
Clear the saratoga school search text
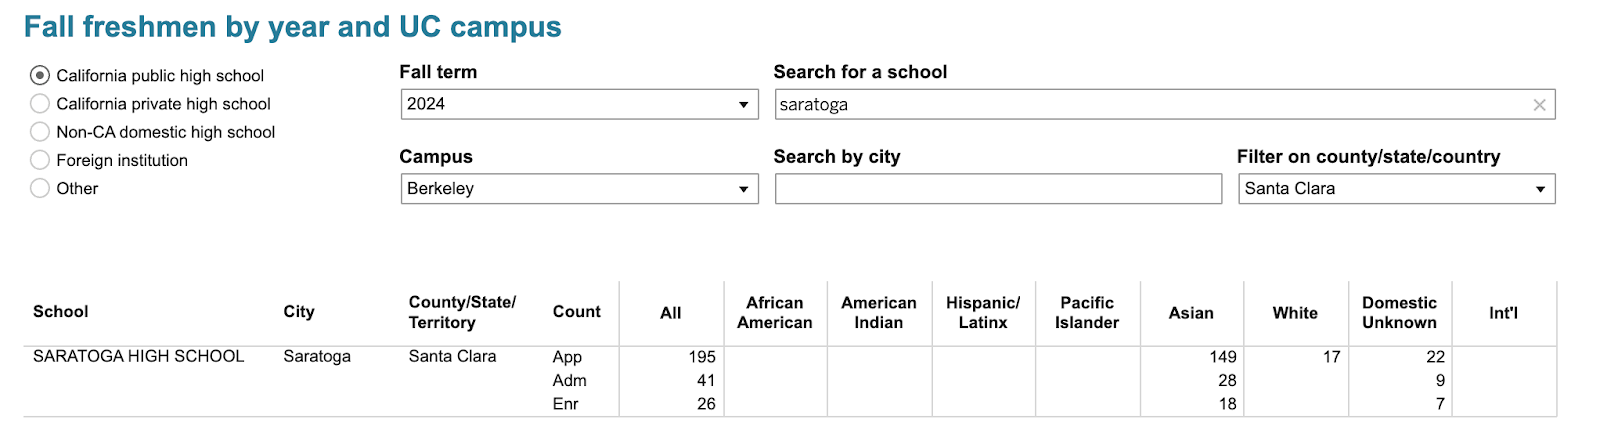click(x=1539, y=105)
